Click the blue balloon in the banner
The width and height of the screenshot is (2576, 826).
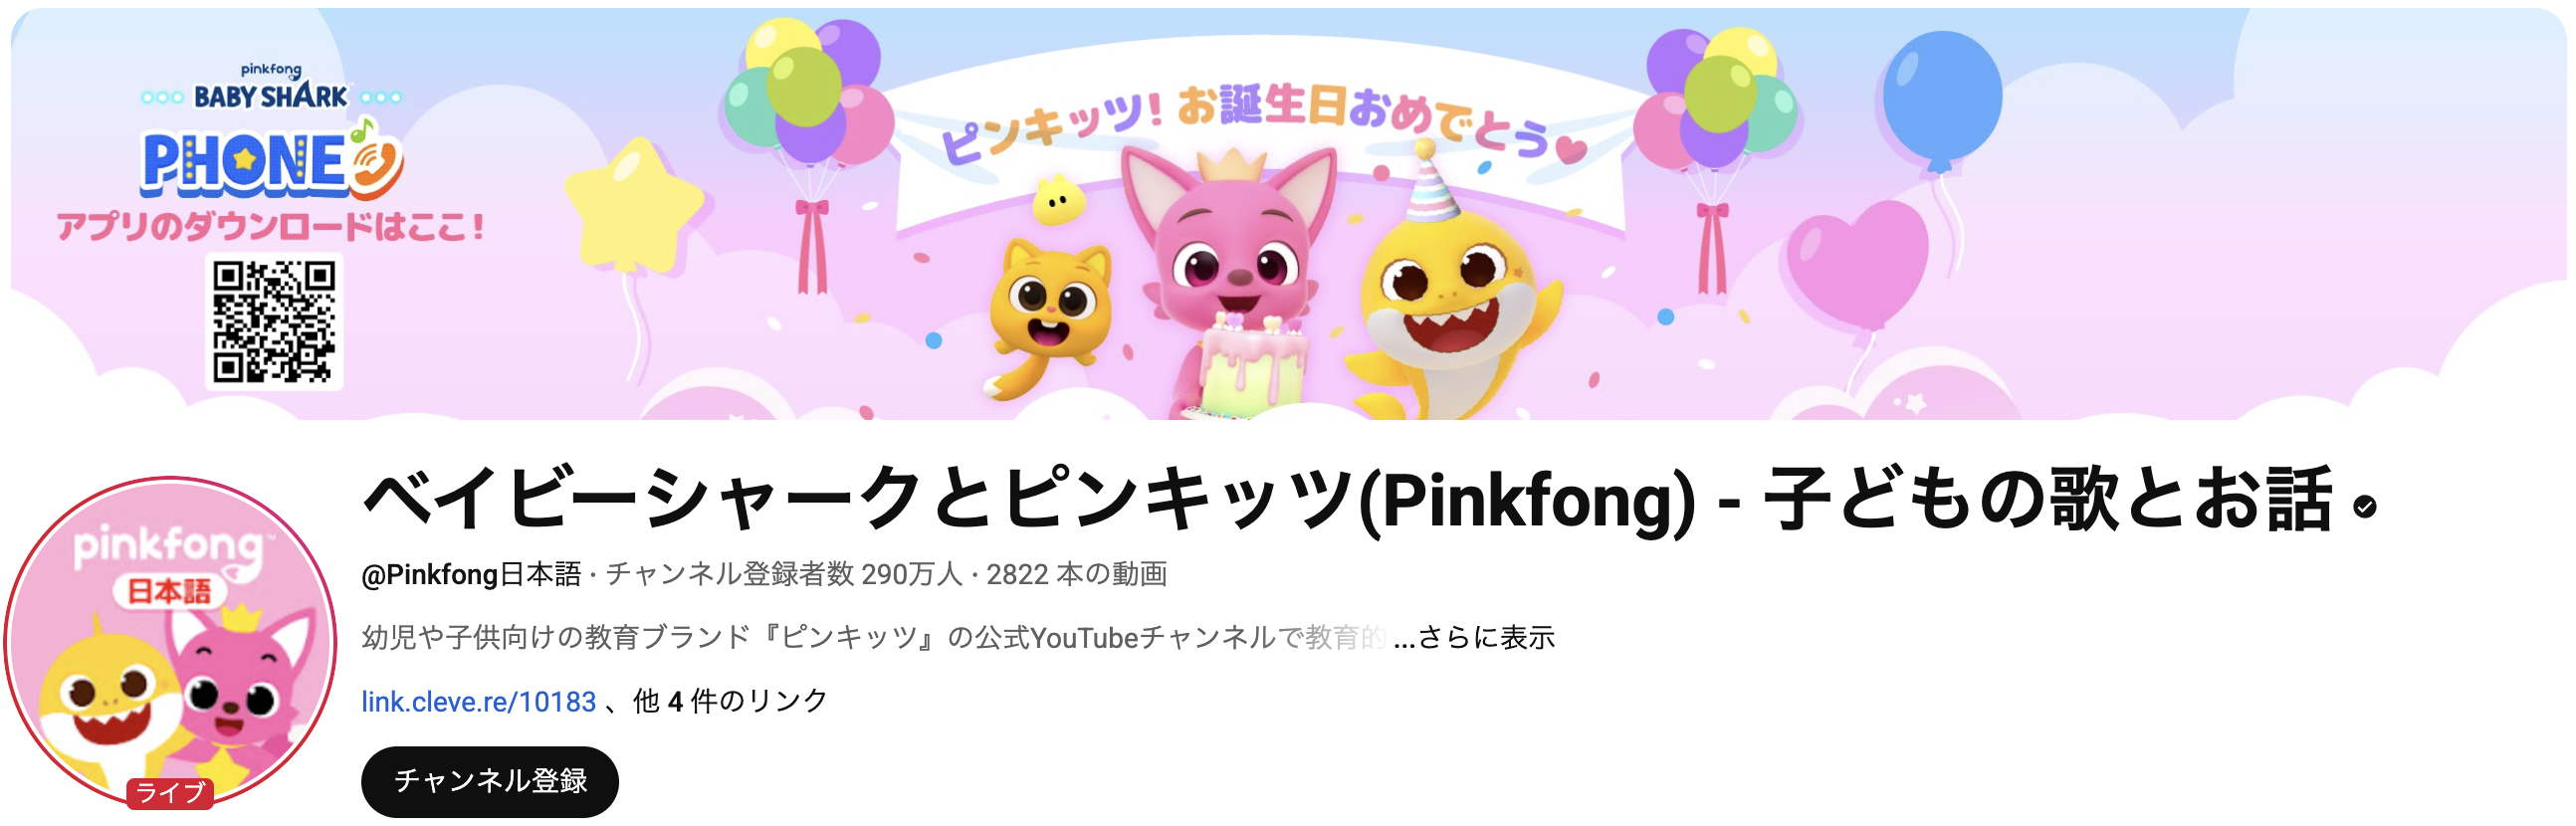[x=1941, y=100]
